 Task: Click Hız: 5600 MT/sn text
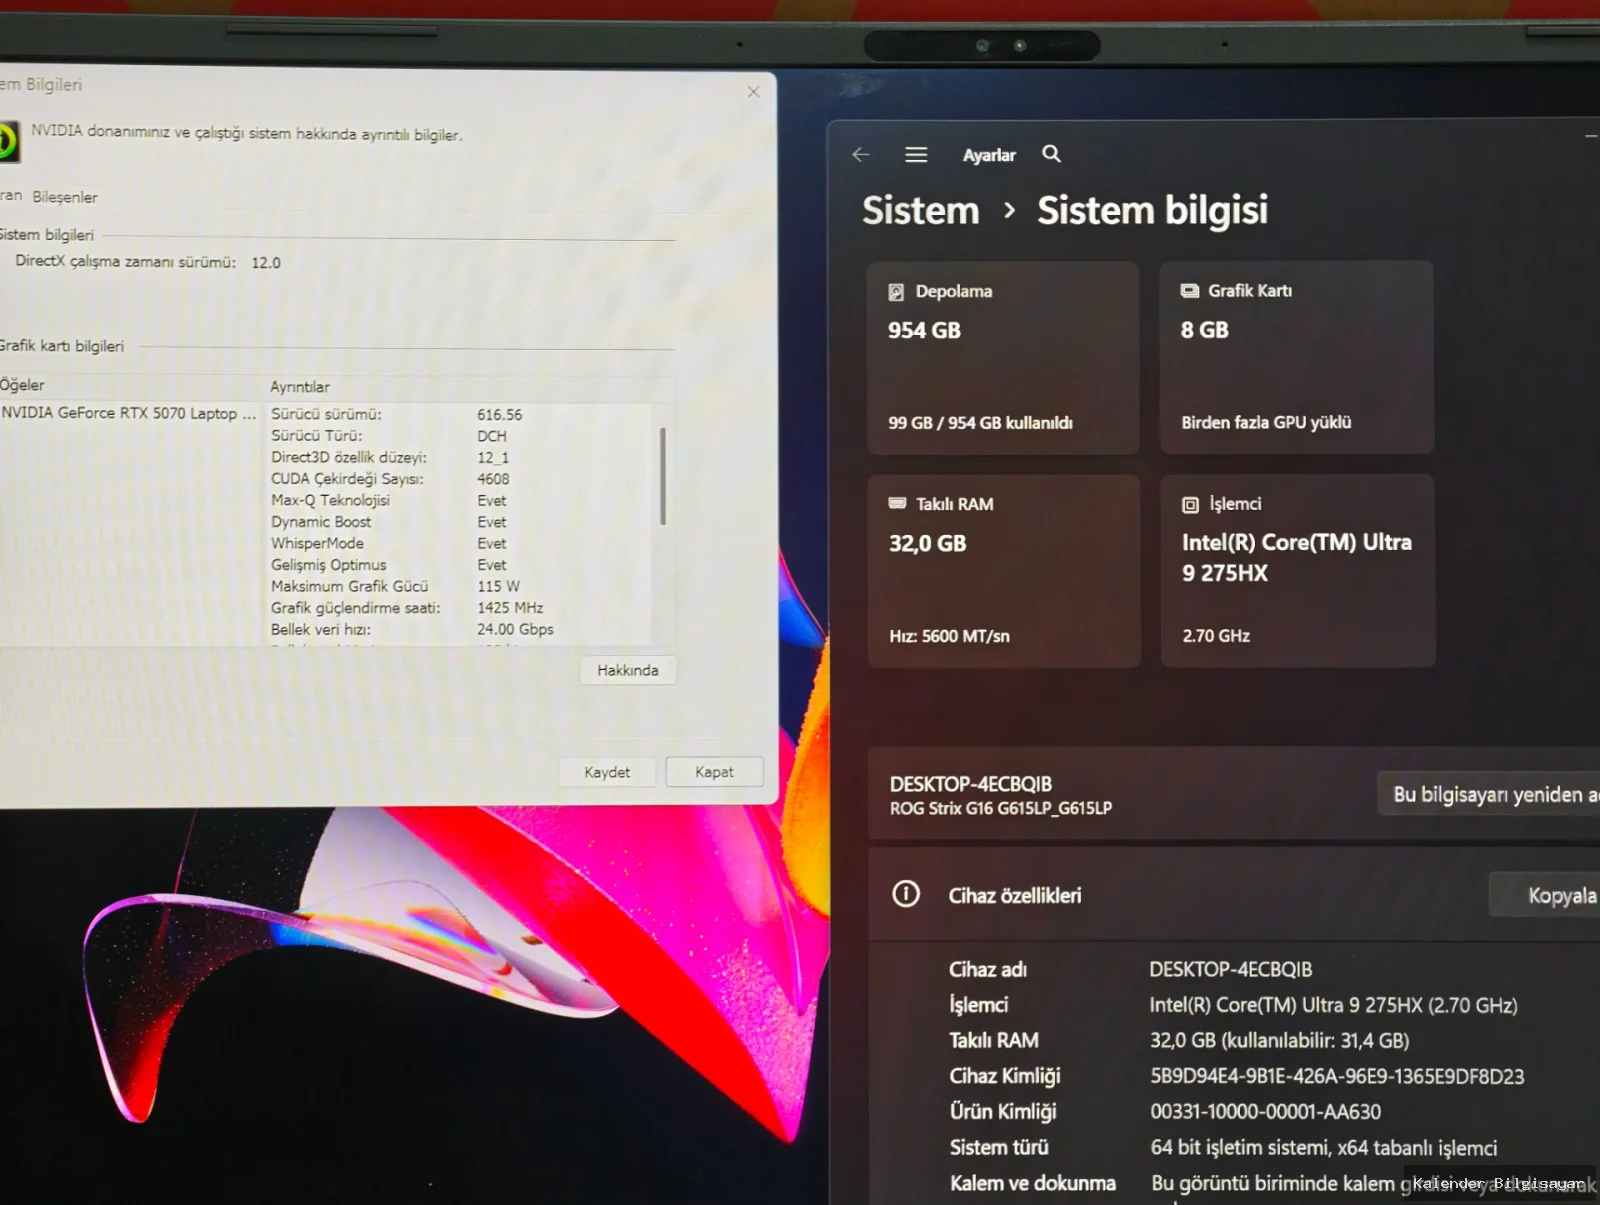tap(949, 636)
